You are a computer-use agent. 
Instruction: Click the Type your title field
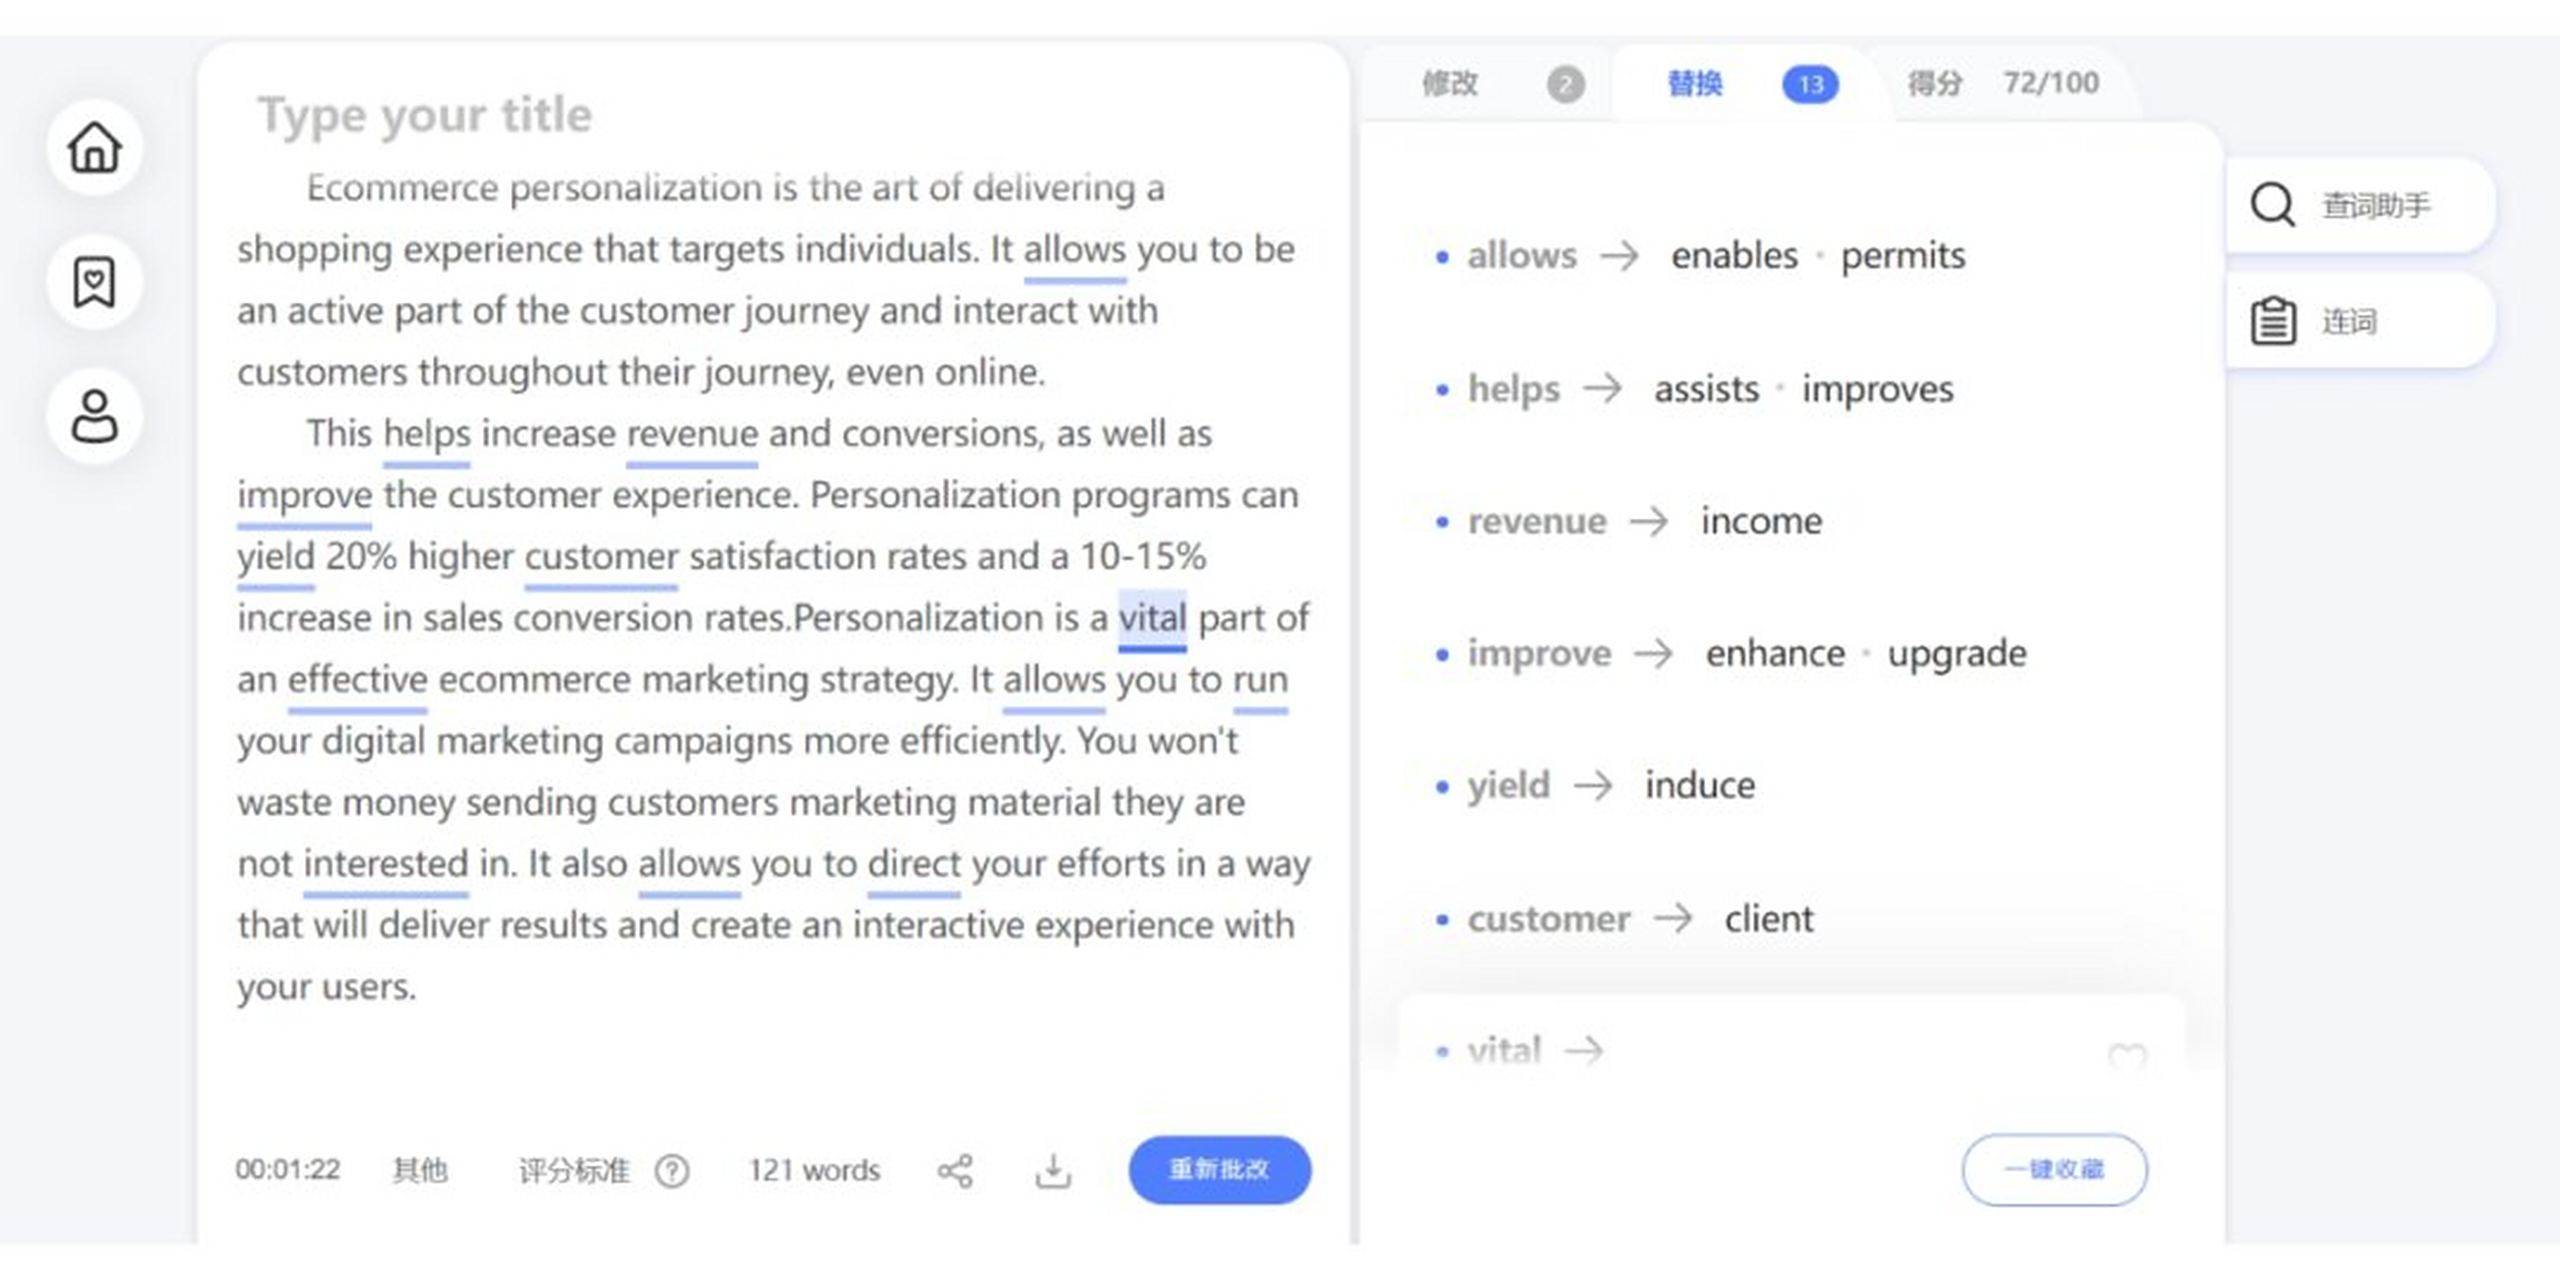426,115
